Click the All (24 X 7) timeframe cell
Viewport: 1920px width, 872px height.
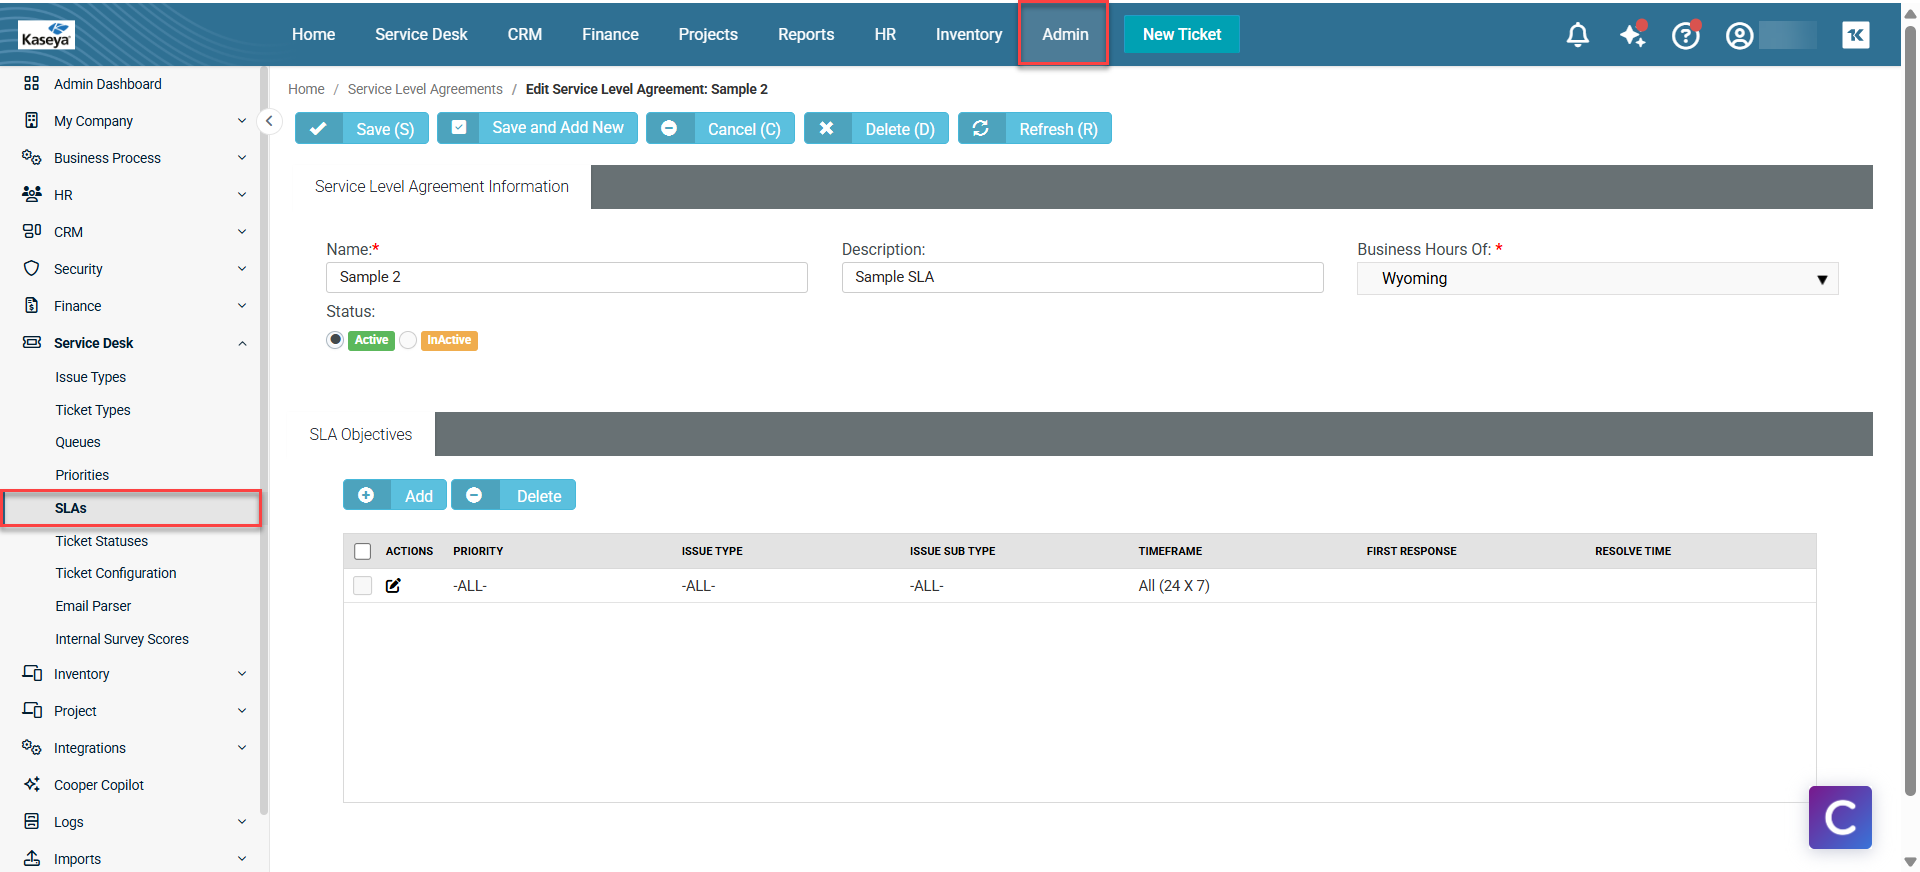click(1174, 586)
